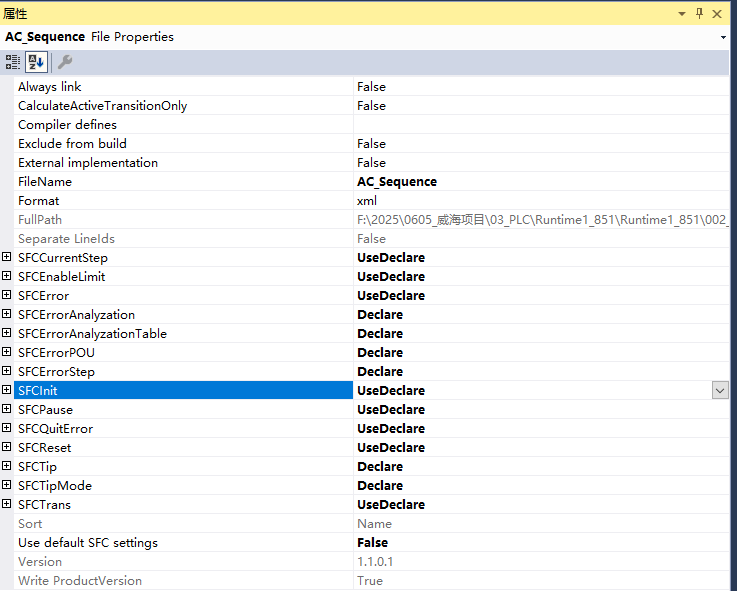Viewport: 737px width, 591px height.
Task: Expand the SFCInit property
Action: click(7, 390)
